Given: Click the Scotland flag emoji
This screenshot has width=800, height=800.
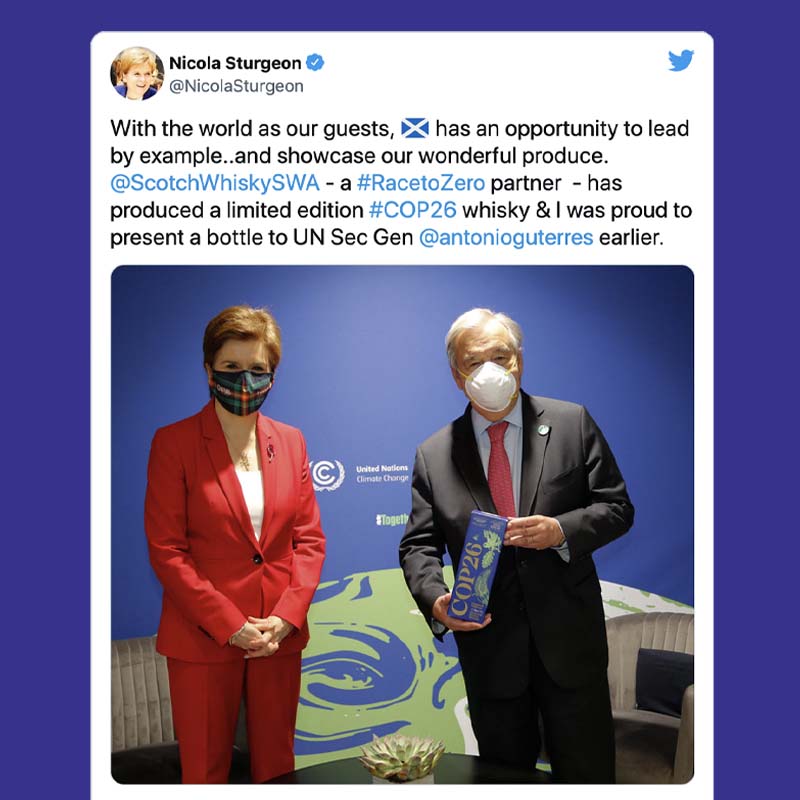Looking at the screenshot, I should [415, 129].
